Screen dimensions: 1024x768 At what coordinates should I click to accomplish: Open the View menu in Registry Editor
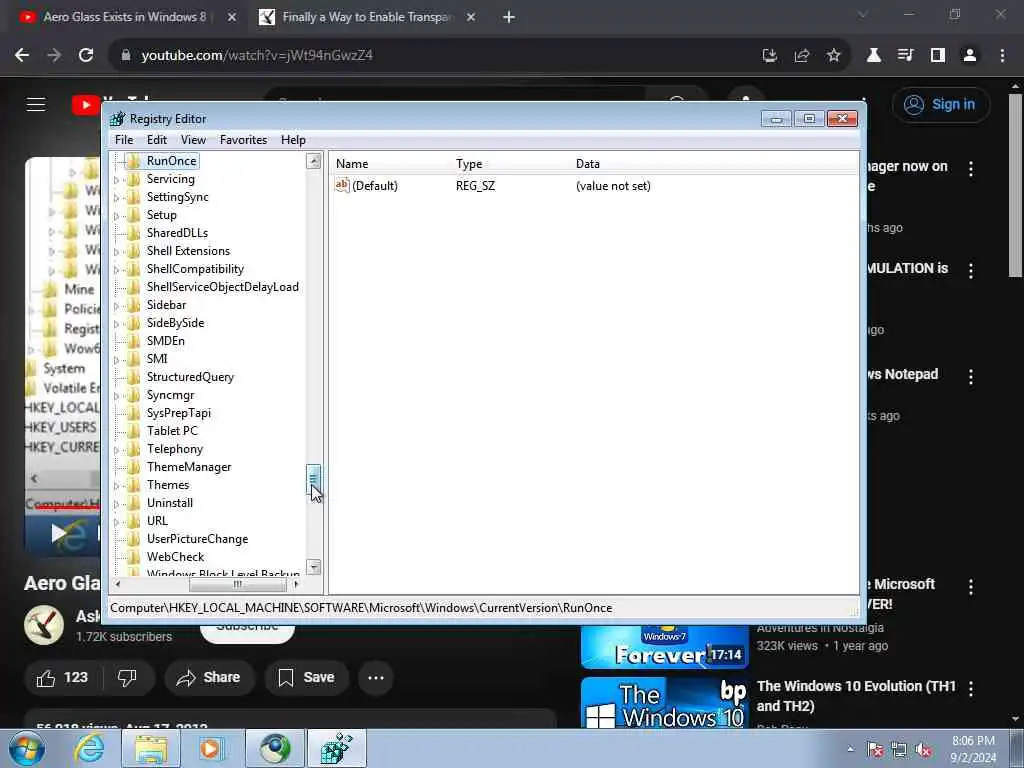coord(193,140)
